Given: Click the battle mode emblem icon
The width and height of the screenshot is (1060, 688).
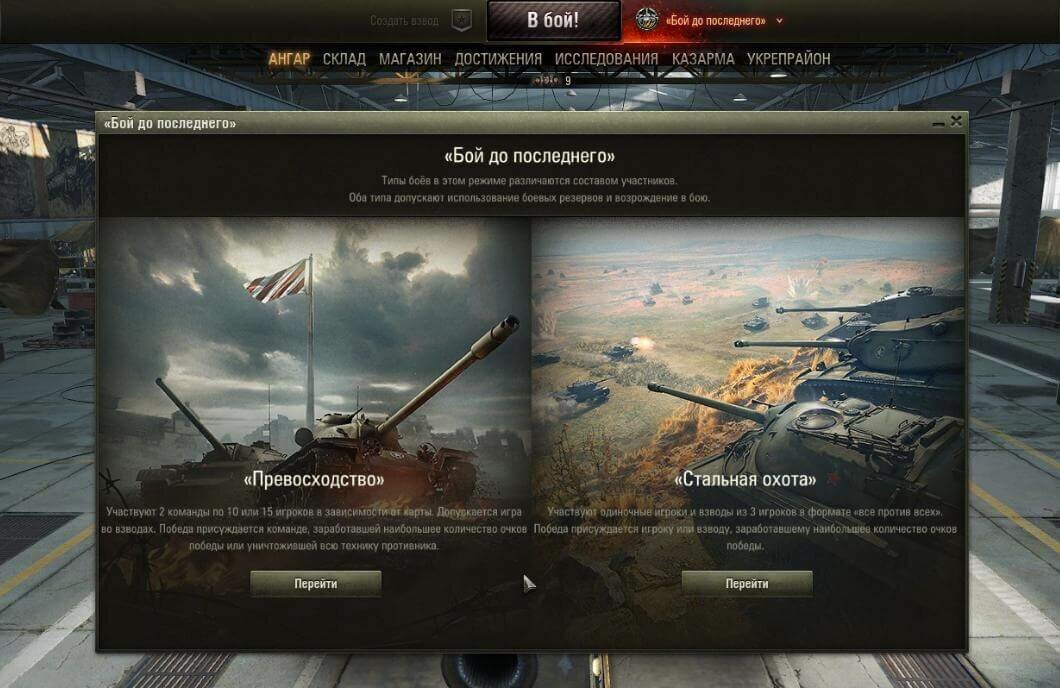Looking at the screenshot, I should (647, 20).
